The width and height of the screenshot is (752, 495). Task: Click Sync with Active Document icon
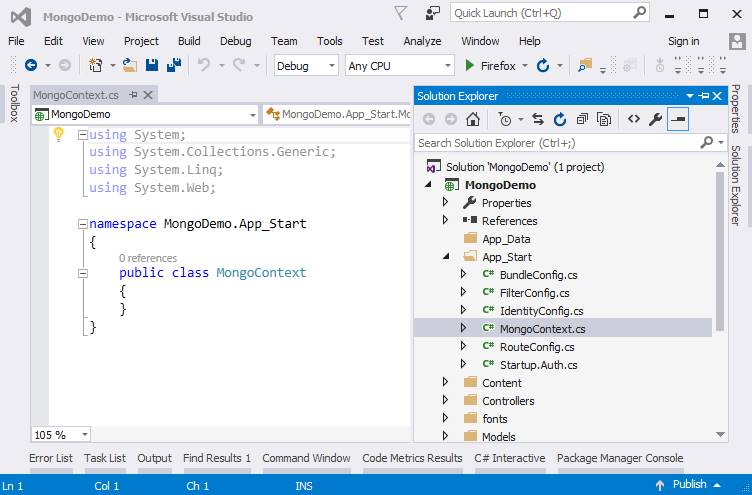click(x=538, y=119)
